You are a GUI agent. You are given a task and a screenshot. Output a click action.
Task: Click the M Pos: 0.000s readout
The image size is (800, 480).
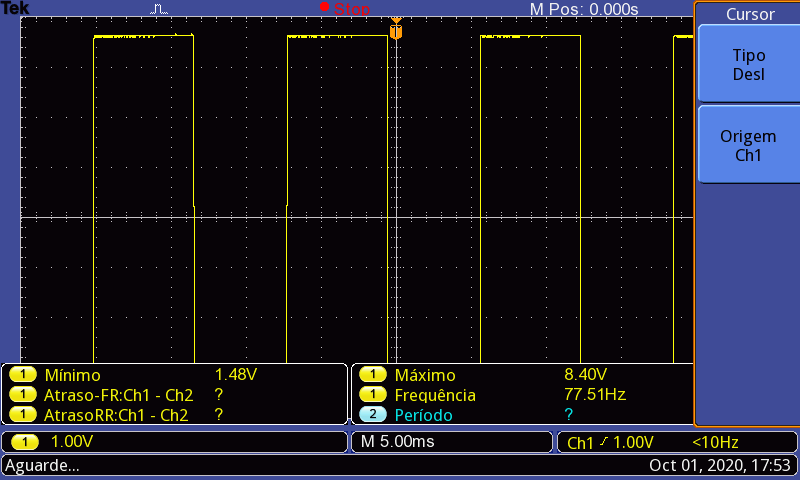(584, 9)
